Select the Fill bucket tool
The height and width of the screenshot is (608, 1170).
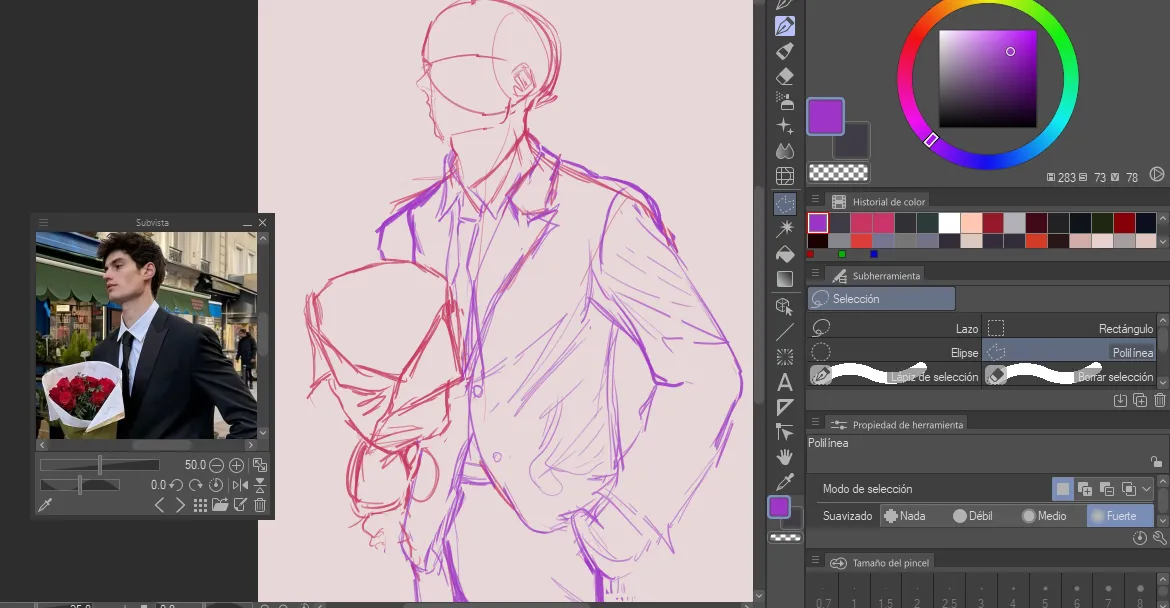click(x=785, y=254)
